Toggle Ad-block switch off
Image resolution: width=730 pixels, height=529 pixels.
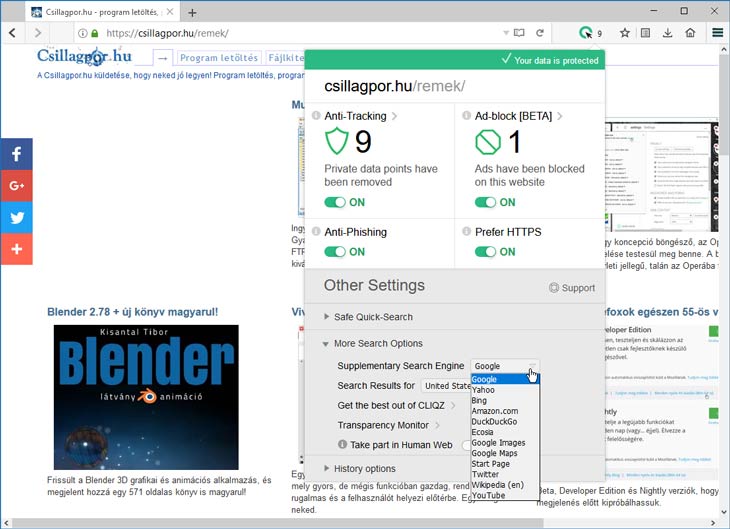(x=486, y=202)
